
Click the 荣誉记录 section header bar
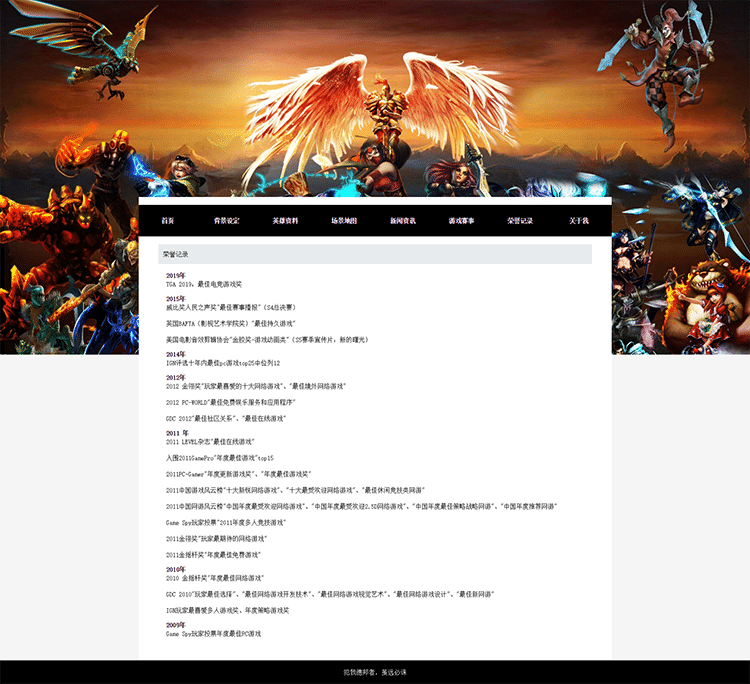(x=375, y=254)
